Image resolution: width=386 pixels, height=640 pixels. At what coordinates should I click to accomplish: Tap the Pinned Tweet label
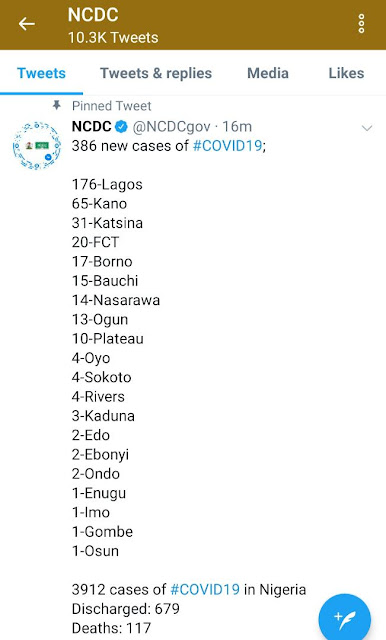[111, 106]
